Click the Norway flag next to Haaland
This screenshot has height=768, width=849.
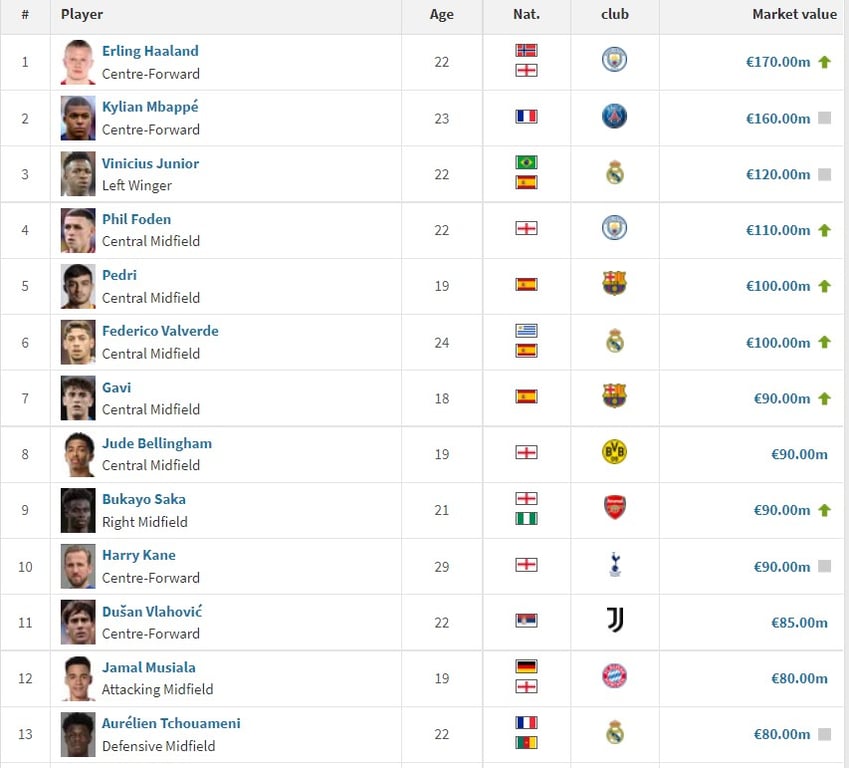[x=526, y=50]
